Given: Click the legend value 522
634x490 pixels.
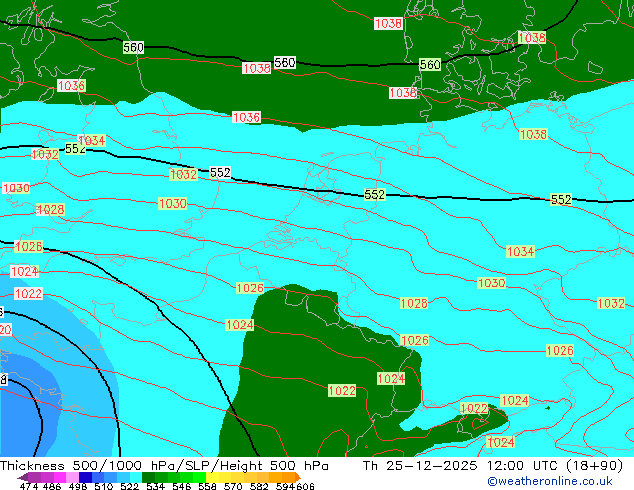Looking at the screenshot, I should (x=129, y=486).
